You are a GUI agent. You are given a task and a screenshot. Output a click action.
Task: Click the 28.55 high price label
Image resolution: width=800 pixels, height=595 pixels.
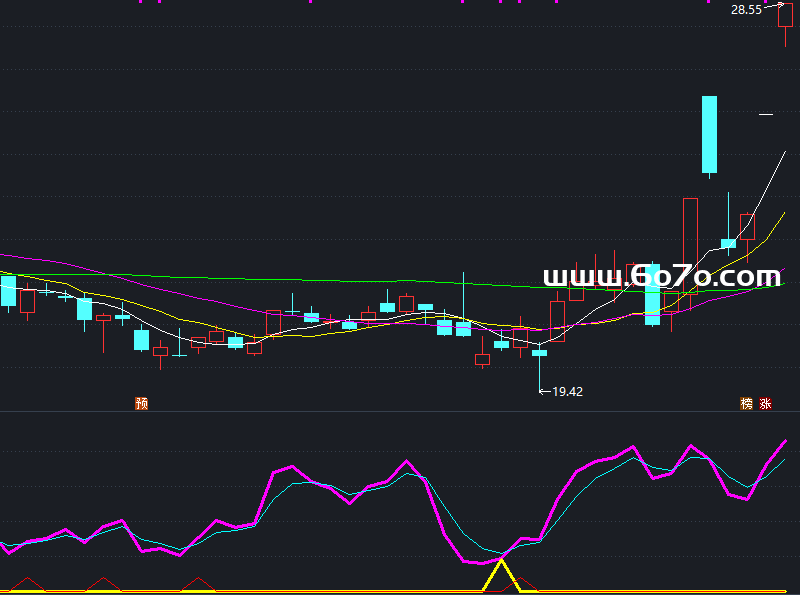(746, 9)
